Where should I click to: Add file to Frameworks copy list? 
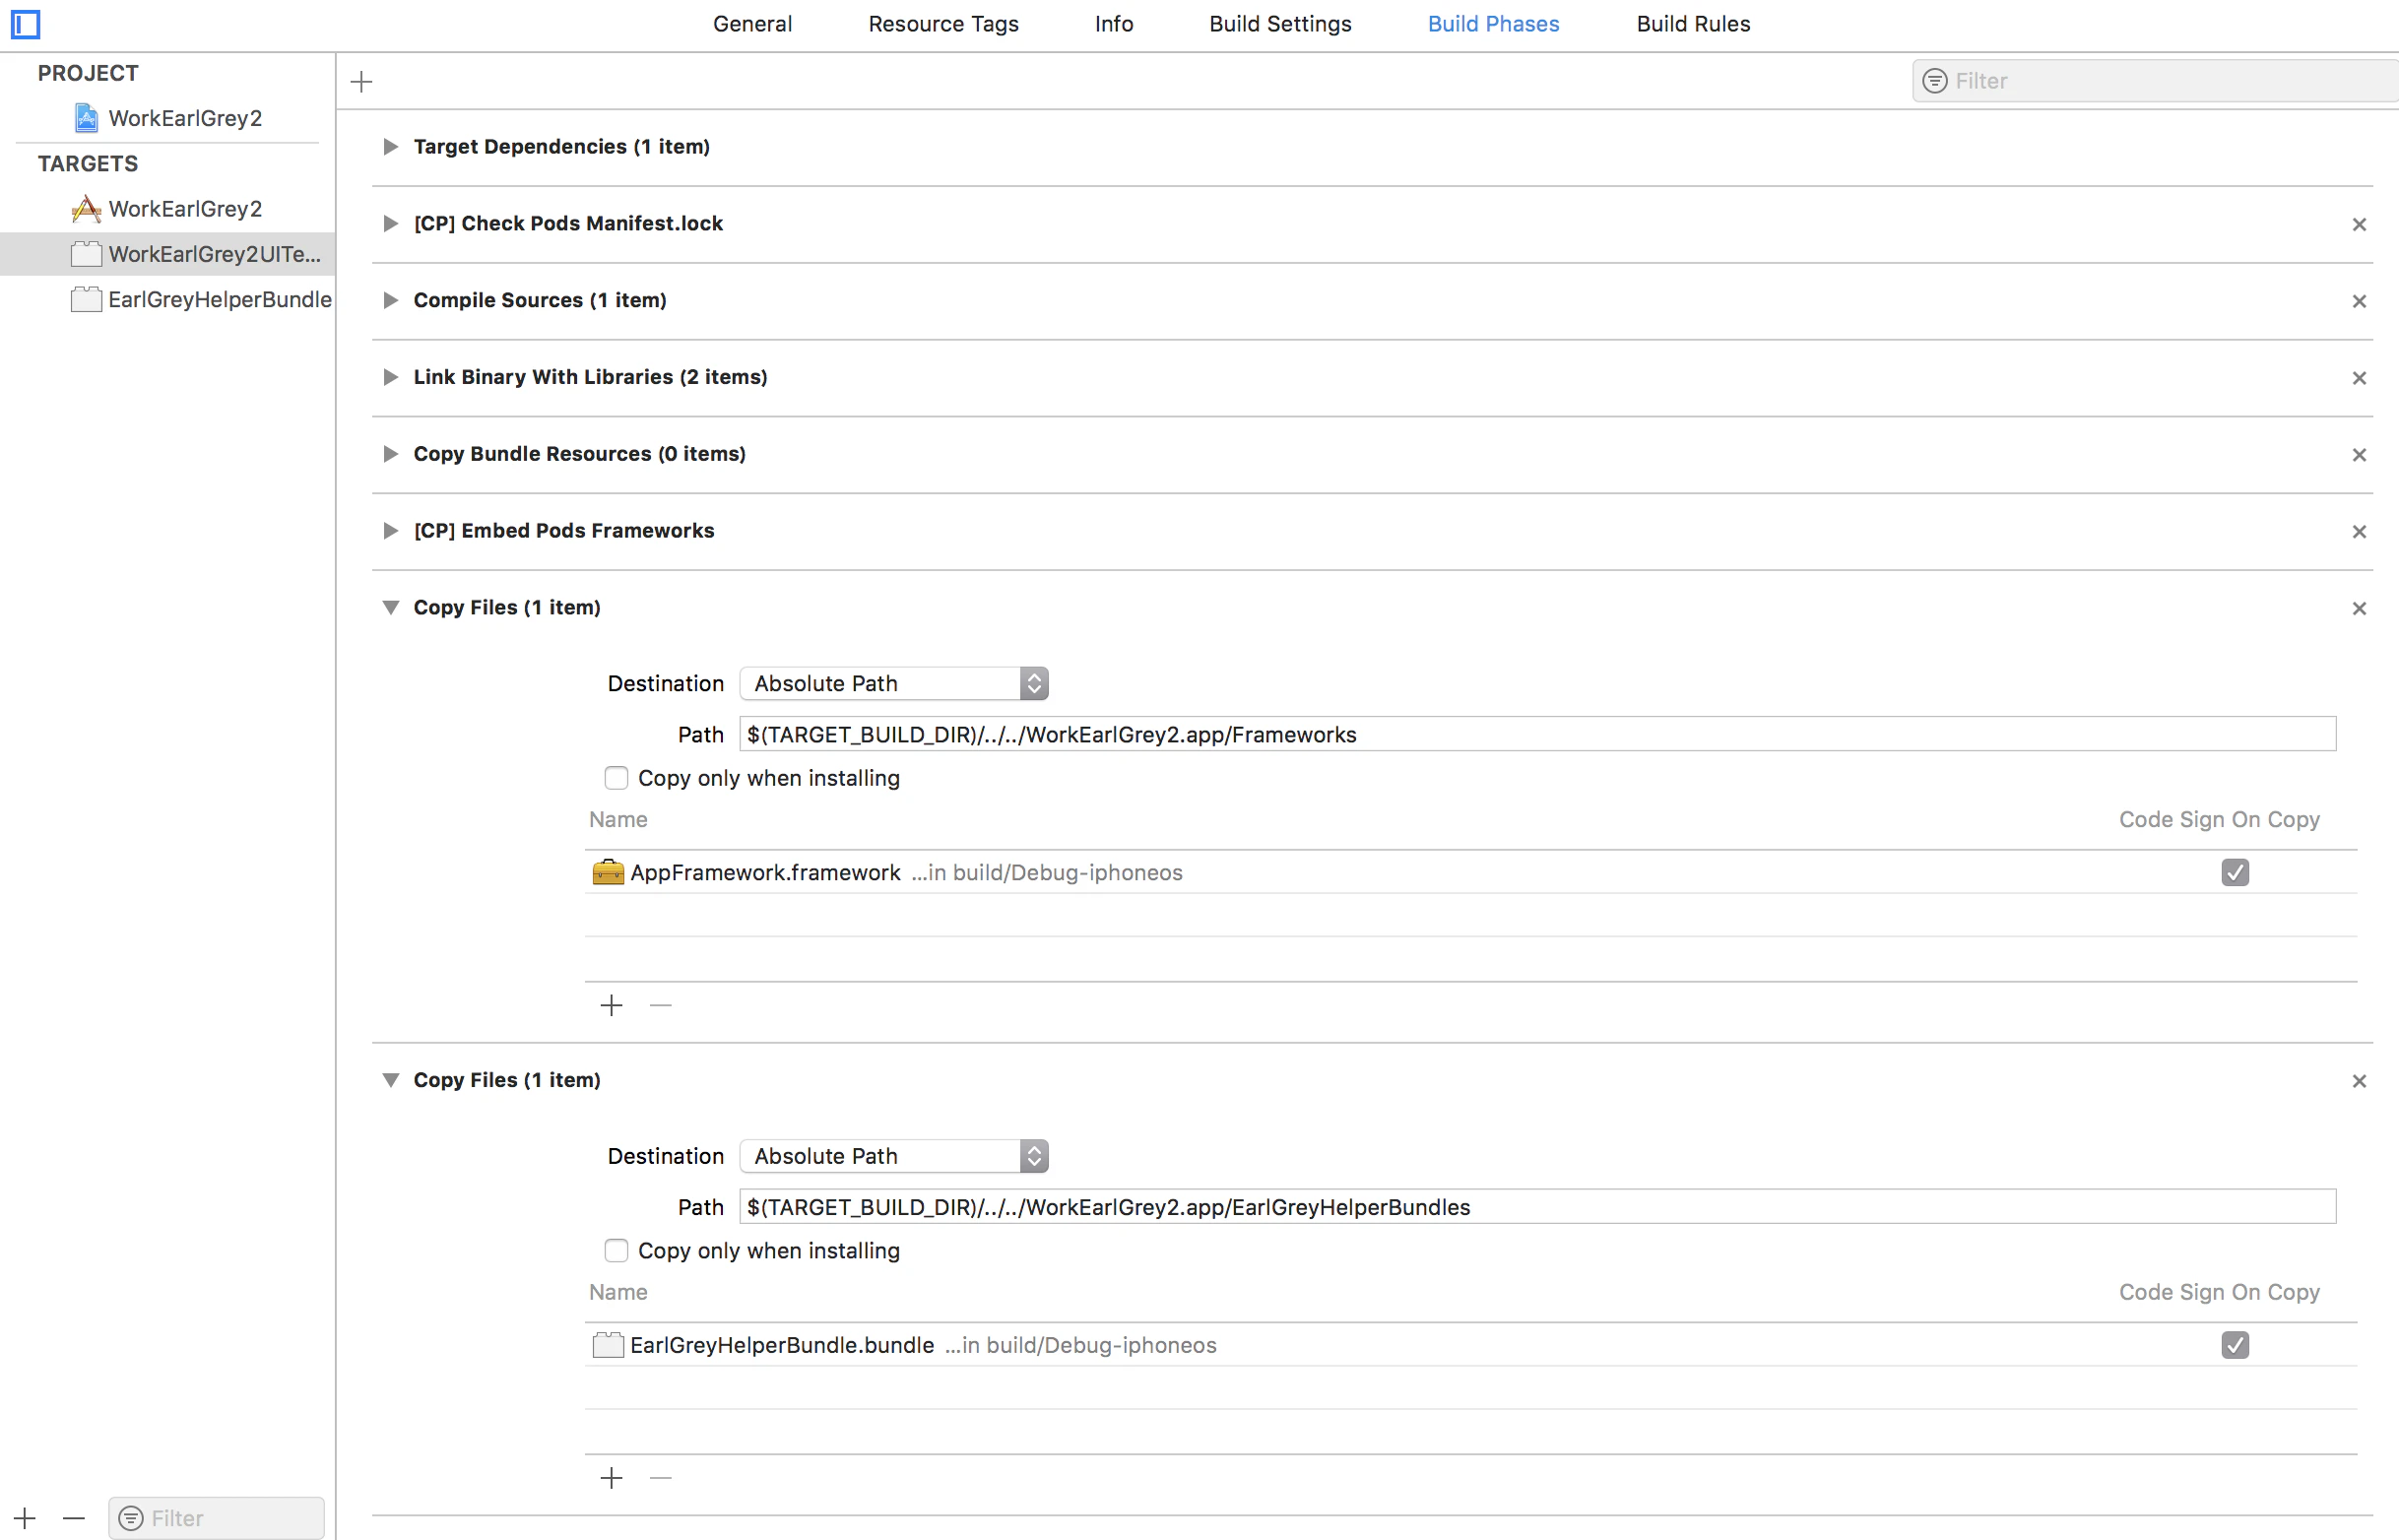(x=612, y=1005)
